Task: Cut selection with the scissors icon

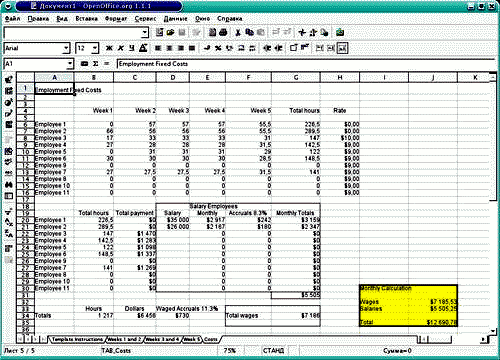Action: pos(238,32)
